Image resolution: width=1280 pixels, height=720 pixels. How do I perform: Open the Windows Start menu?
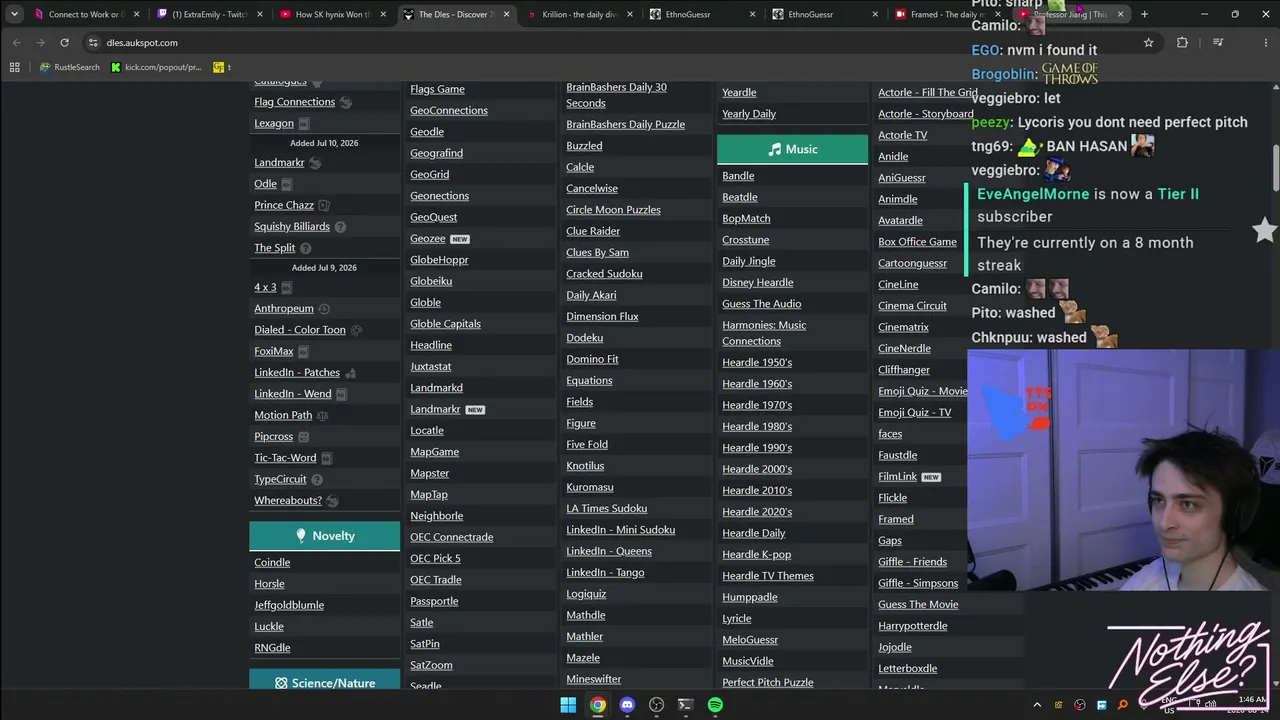click(568, 705)
